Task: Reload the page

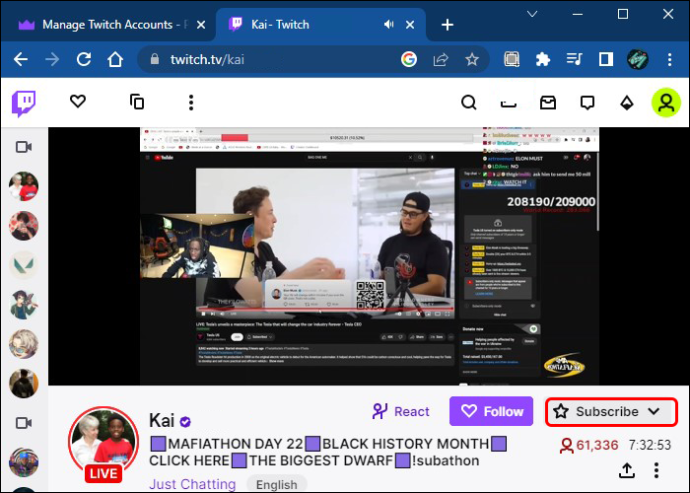Action: point(84,59)
